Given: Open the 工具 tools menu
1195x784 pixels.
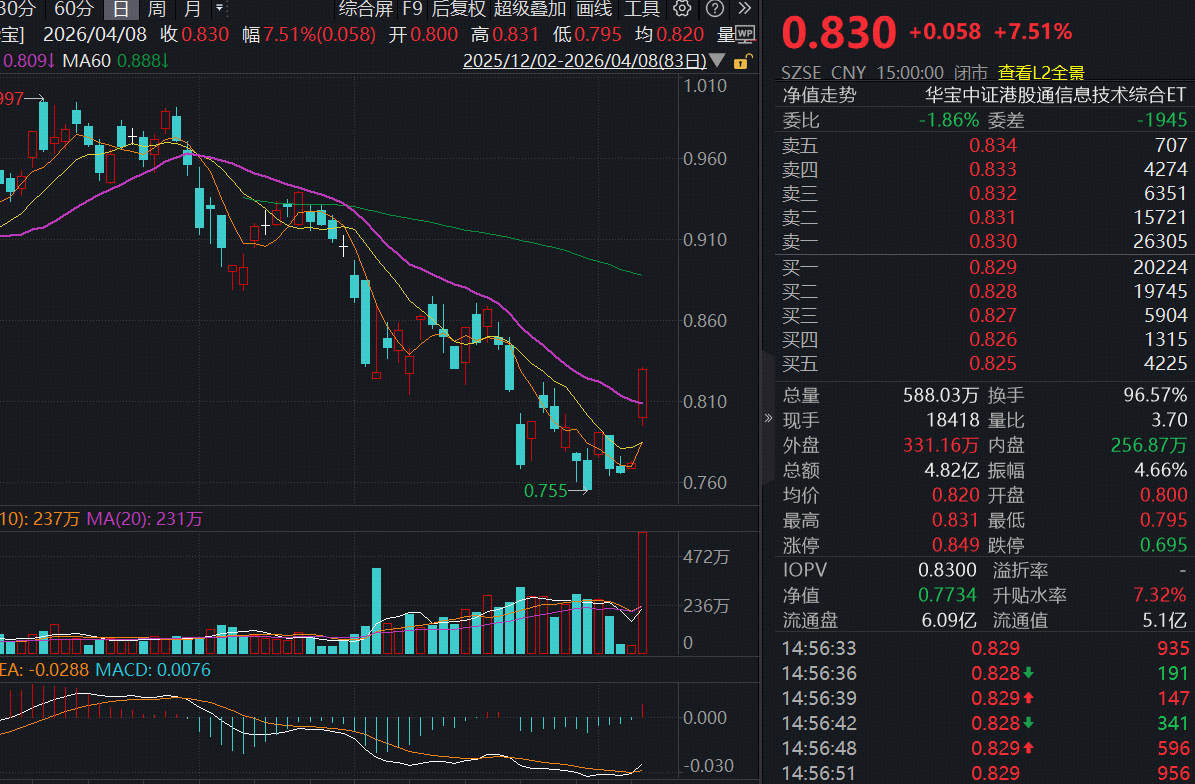Looking at the screenshot, I should [x=642, y=10].
